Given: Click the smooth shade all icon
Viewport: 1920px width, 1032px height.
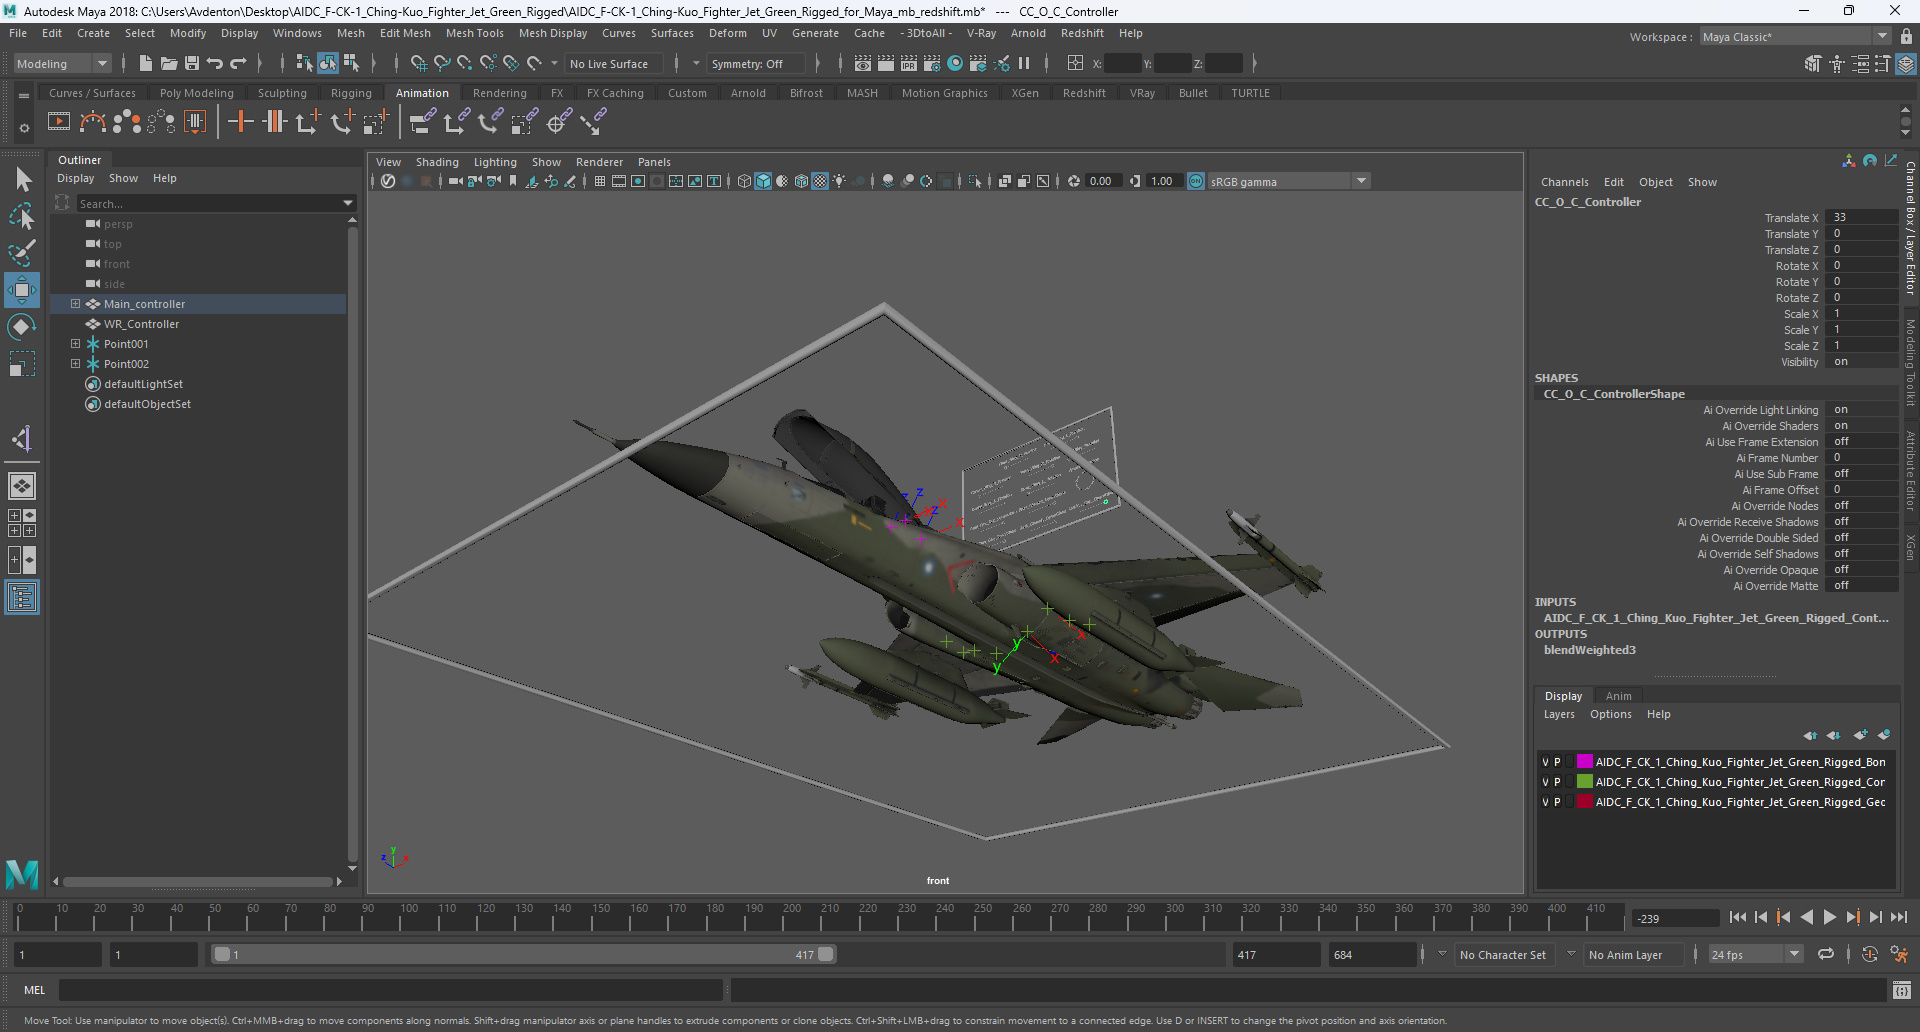Looking at the screenshot, I should click(763, 181).
